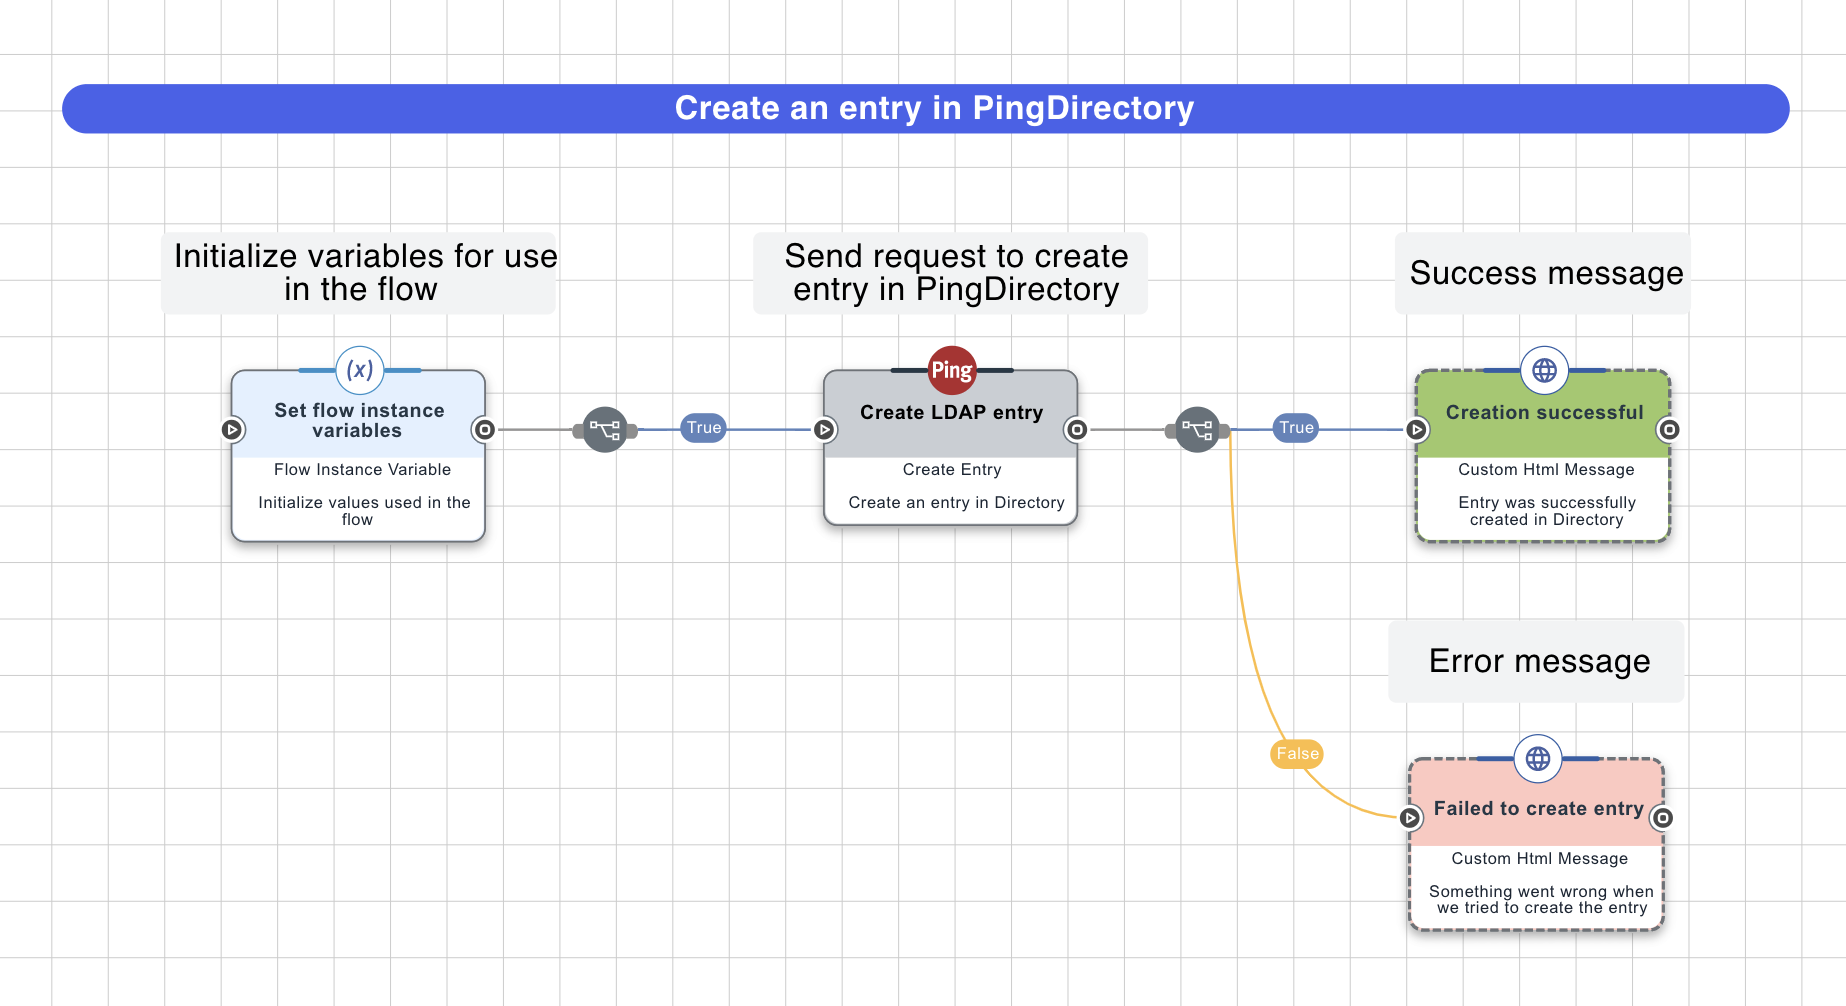Select the logic operator node after Set flow instance variables
This screenshot has height=1006, width=1846.
click(x=605, y=430)
